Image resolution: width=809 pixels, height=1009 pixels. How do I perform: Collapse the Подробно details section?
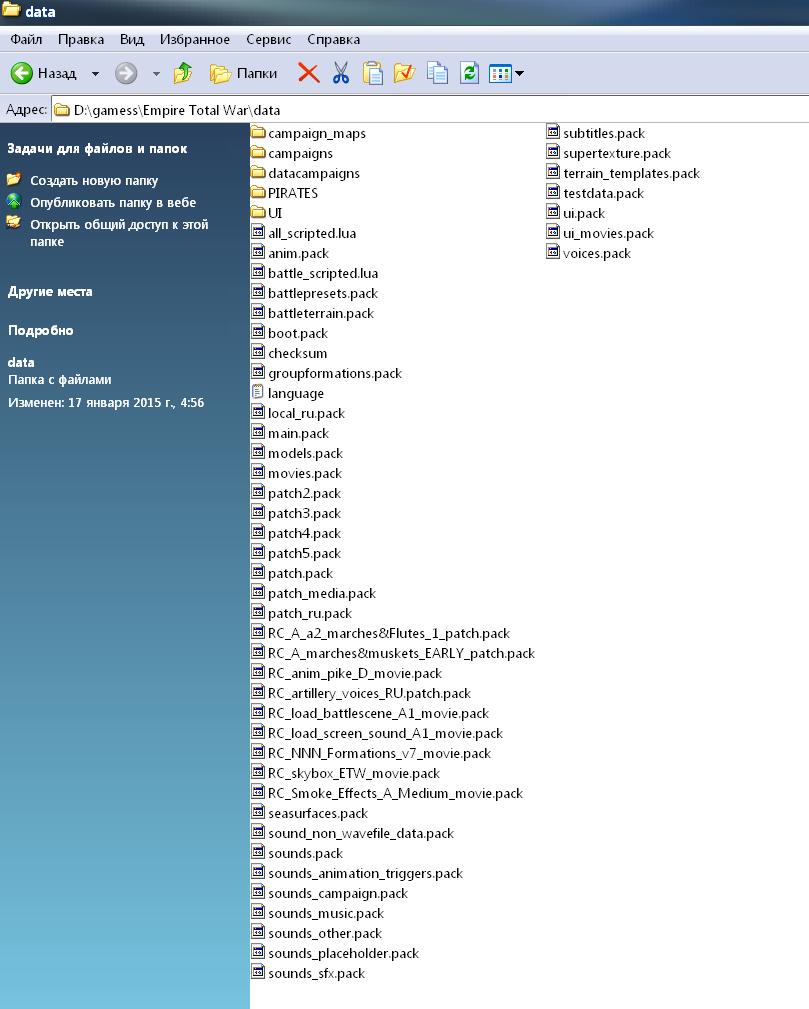41,331
